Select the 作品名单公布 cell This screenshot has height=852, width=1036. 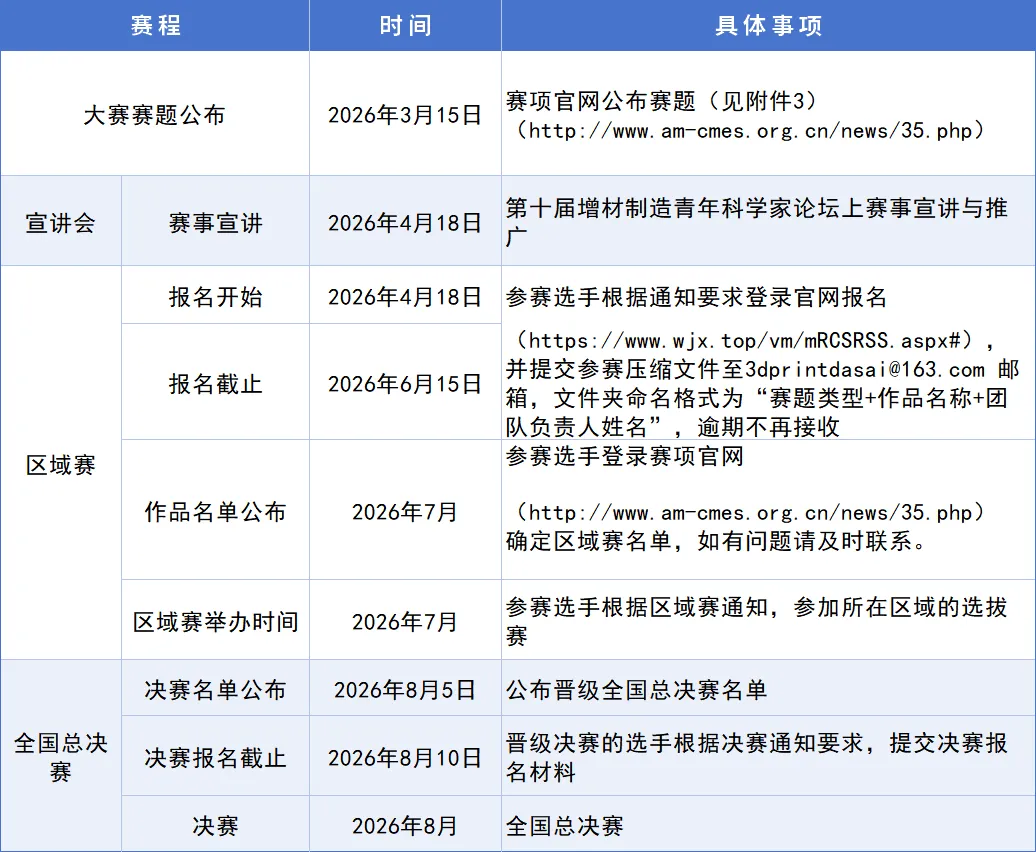coord(215,511)
